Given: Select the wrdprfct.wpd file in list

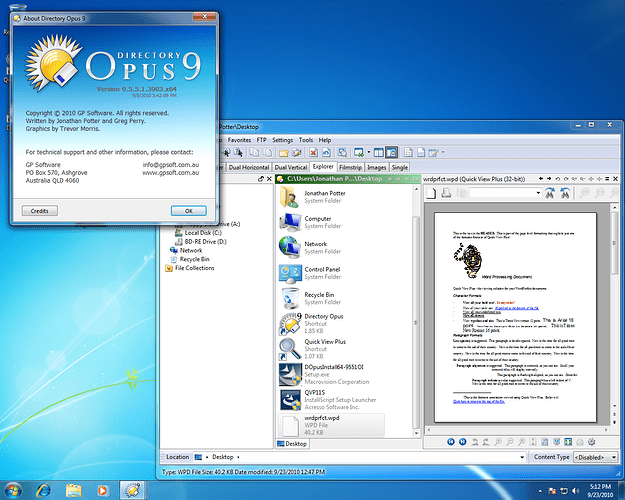Looking at the screenshot, I should [x=331, y=425].
